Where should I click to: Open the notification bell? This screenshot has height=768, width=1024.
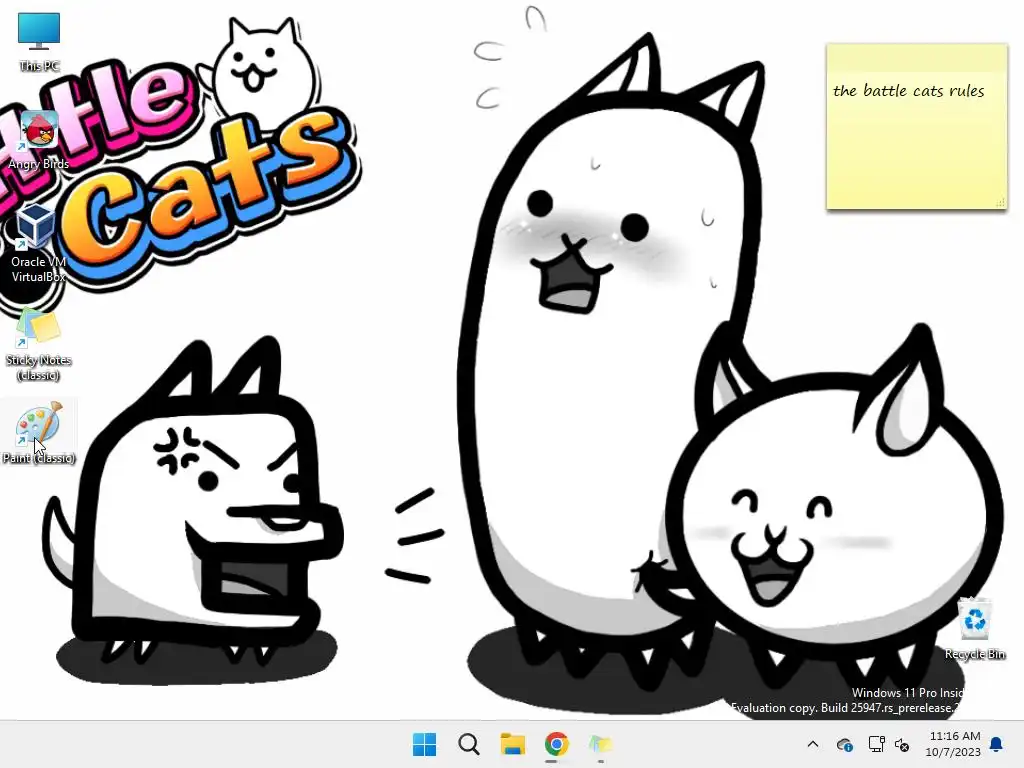click(x=997, y=744)
